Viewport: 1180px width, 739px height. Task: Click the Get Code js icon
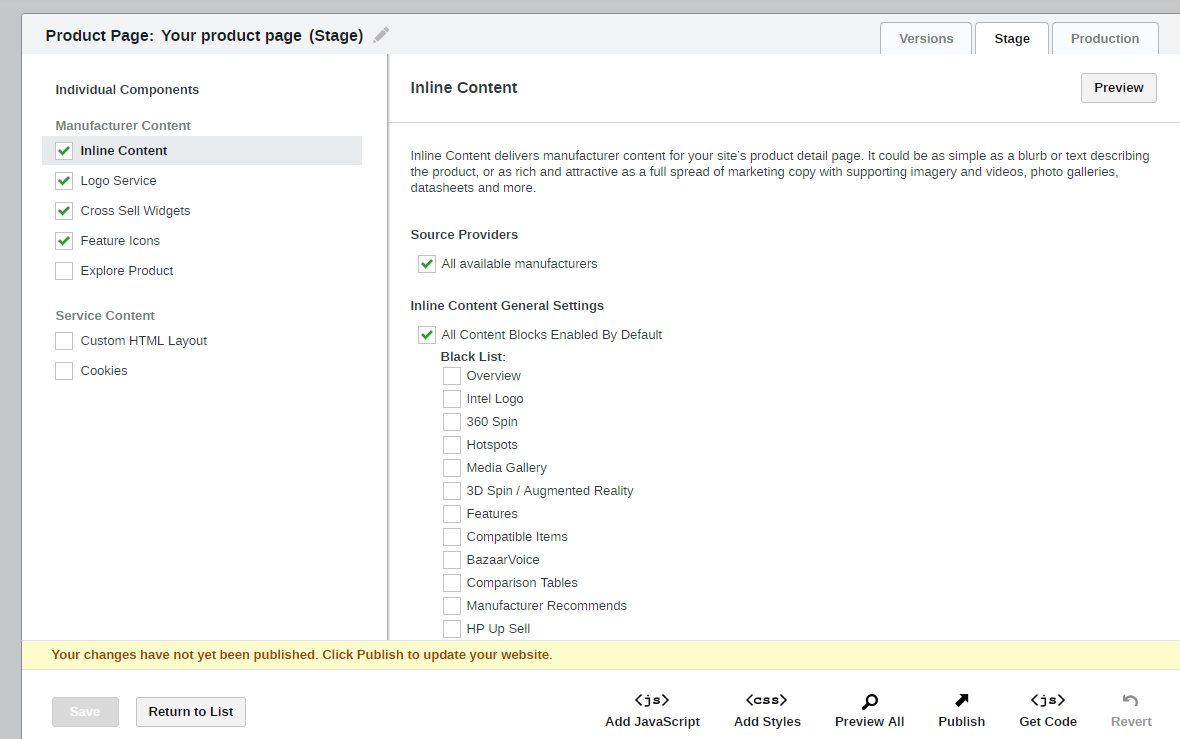[x=1048, y=701]
